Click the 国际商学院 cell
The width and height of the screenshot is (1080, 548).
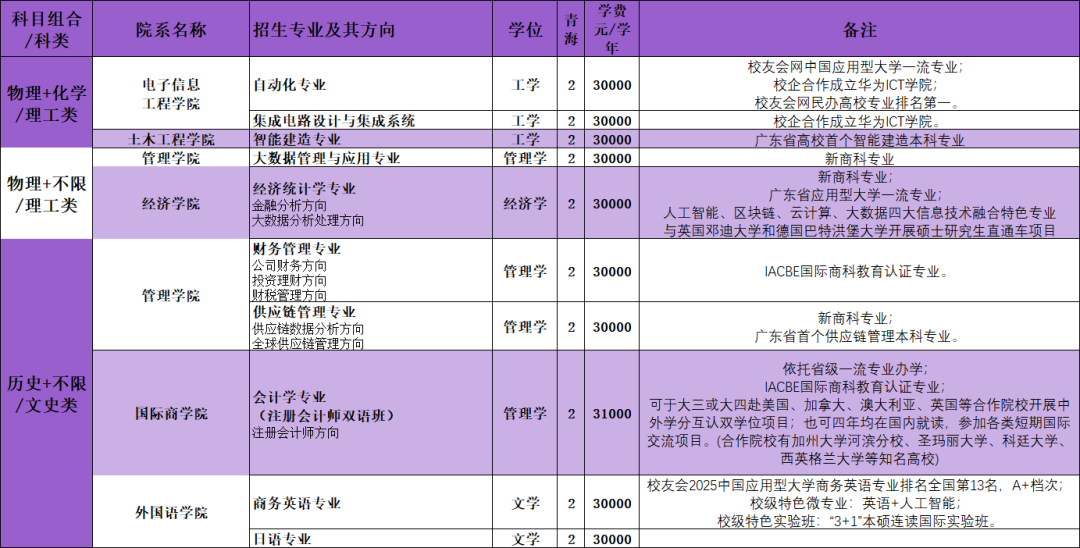(x=171, y=413)
